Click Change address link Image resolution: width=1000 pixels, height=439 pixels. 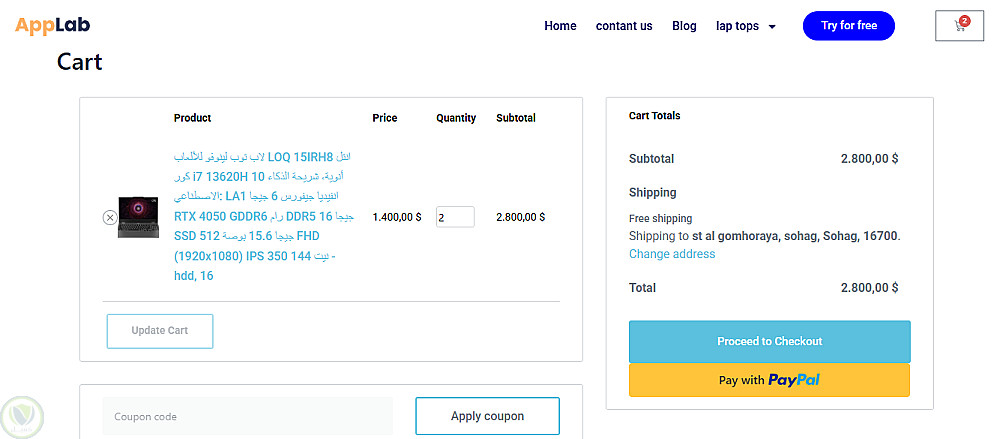coord(672,254)
